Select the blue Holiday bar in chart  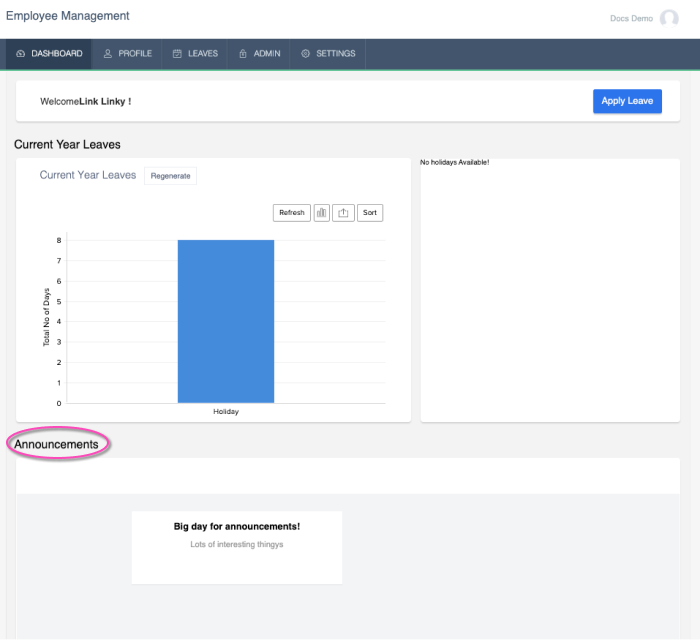(x=226, y=320)
